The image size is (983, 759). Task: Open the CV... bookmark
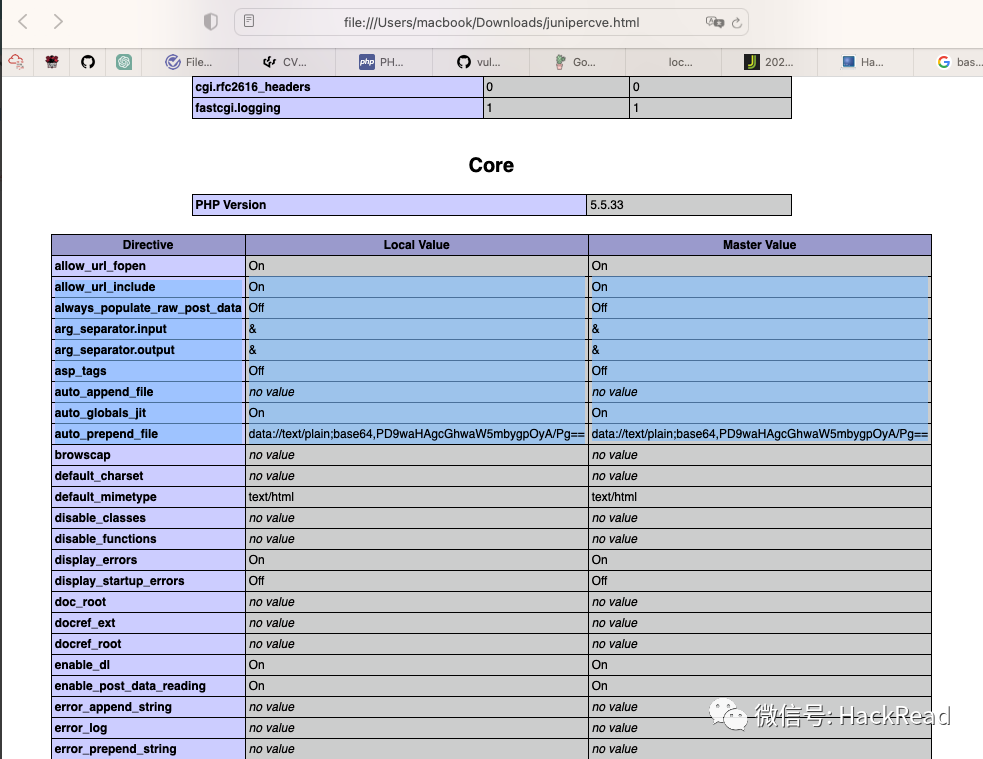285,62
